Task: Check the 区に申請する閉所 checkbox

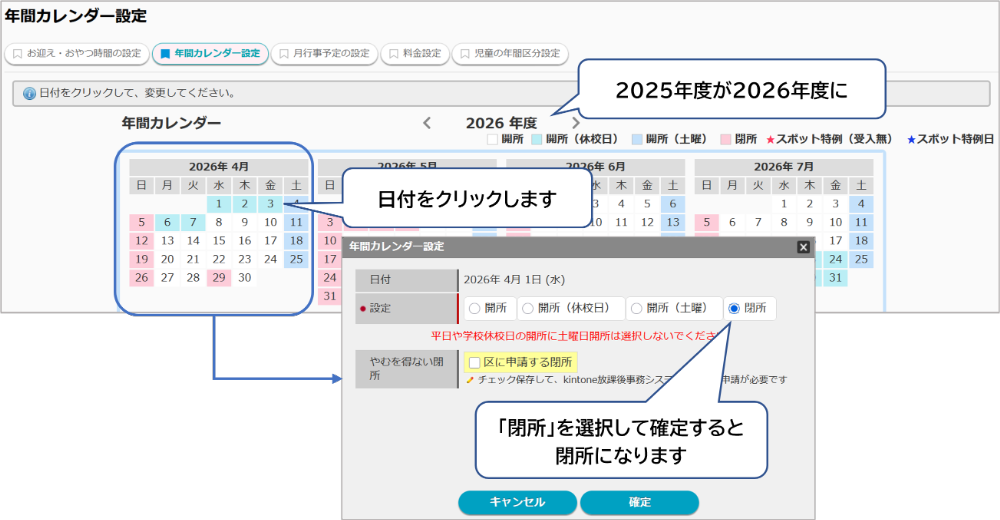Action: pyautogui.click(x=475, y=362)
